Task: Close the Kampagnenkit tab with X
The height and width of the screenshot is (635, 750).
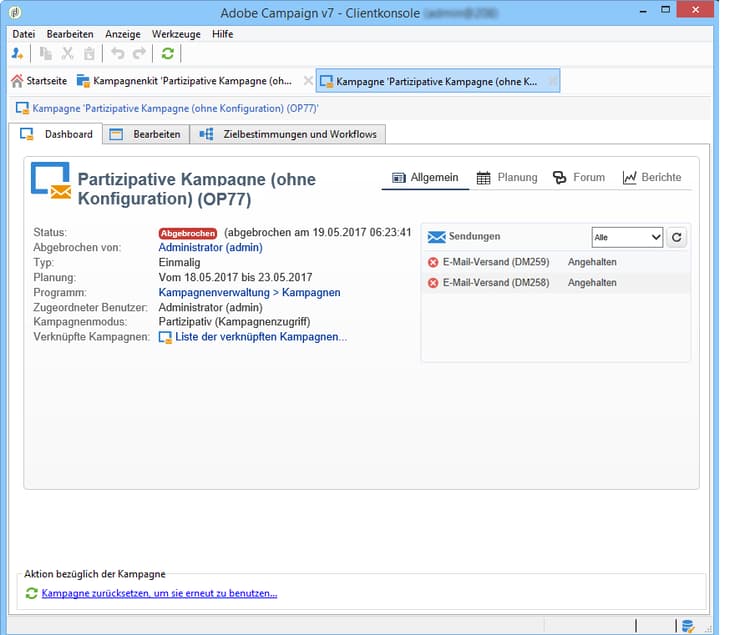Action: click(309, 81)
